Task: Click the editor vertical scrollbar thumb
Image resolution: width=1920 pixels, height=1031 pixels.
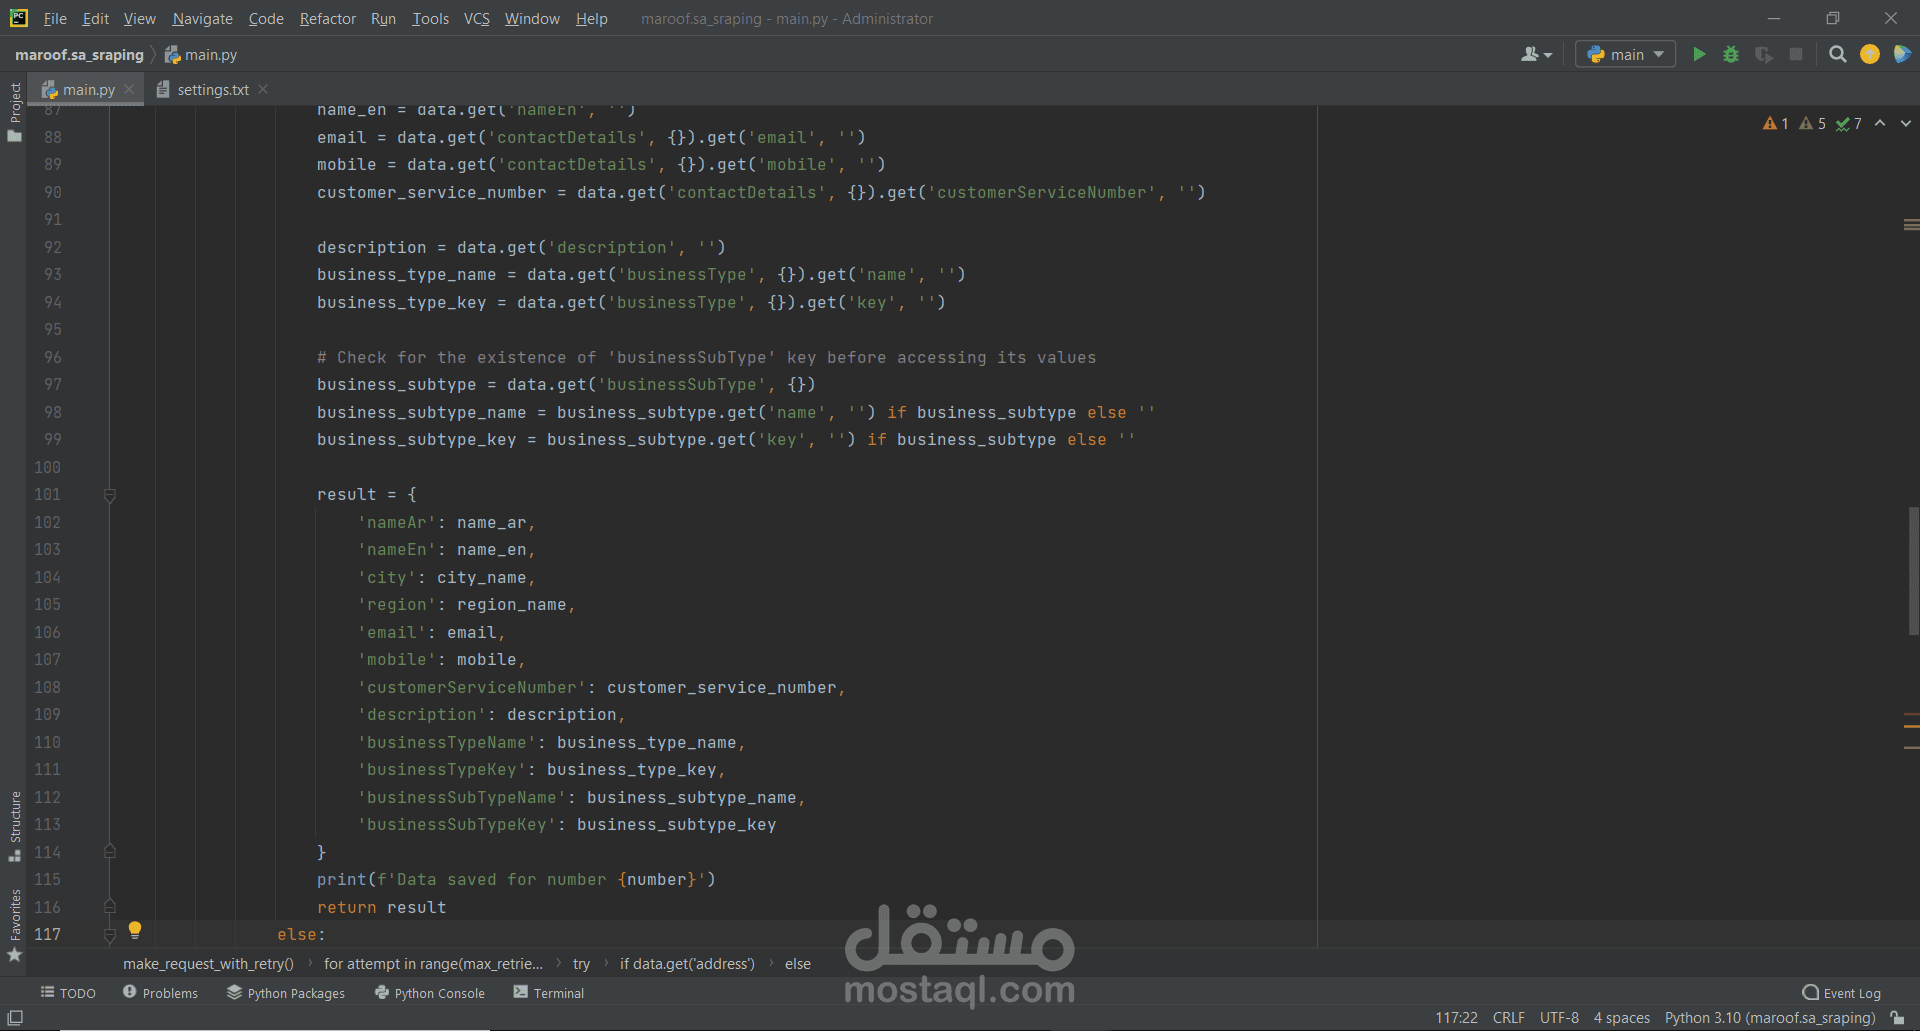Action: (x=1913, y=570)
